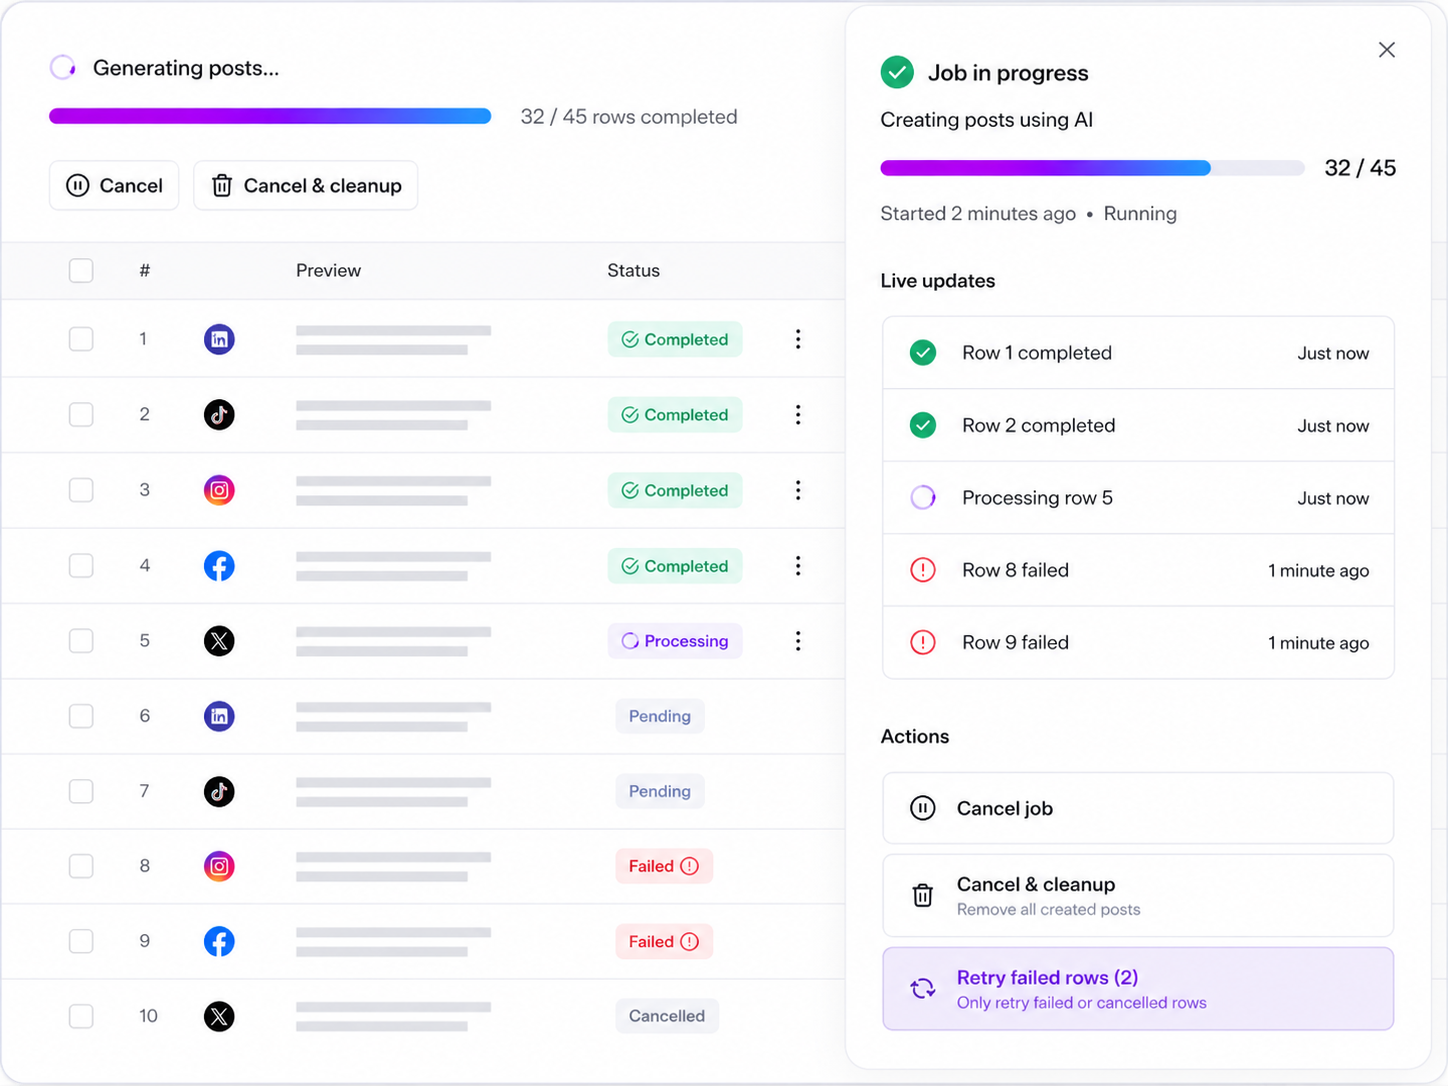Click the preview placeholder text in row 6
This screenshot has height=1086, width=1448.
(393, 716)
